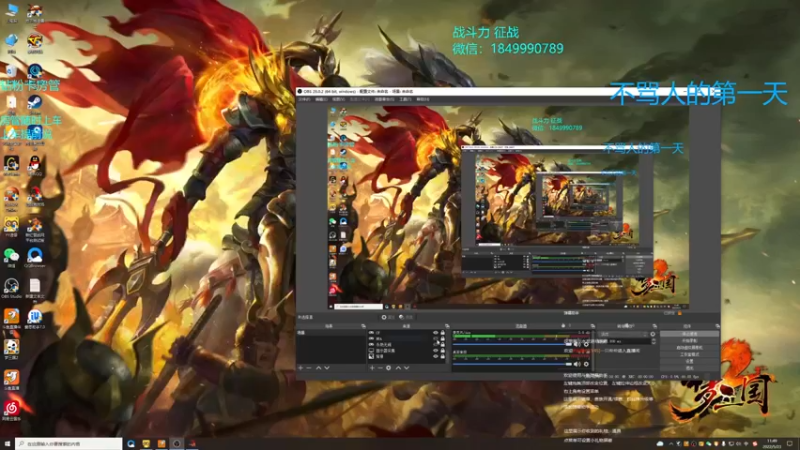Open the new text document on desktop

[x=34, y=288]
